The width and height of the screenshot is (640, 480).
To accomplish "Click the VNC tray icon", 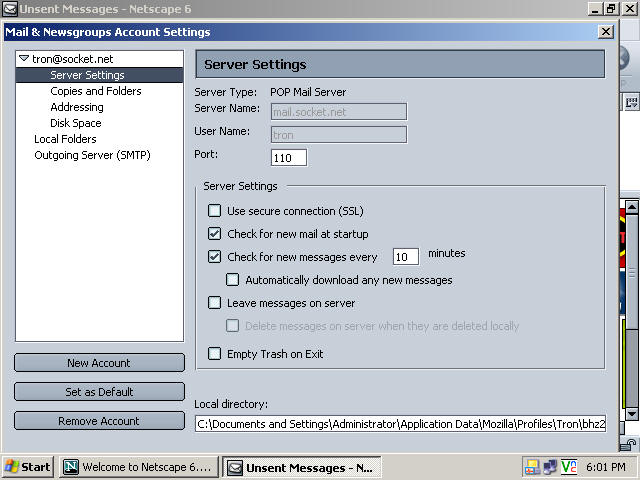I will click(x=569, y=467).
